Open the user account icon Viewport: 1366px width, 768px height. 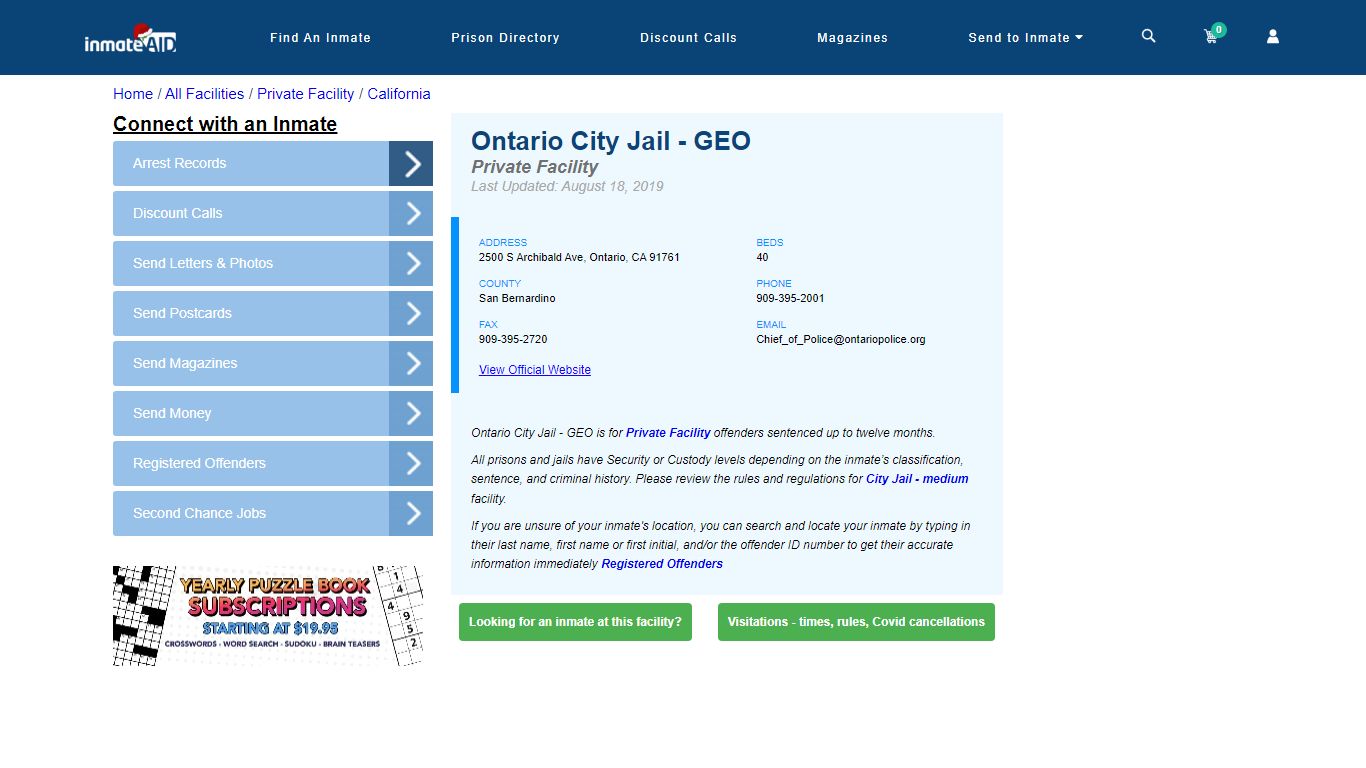(x=1273, y=36)
